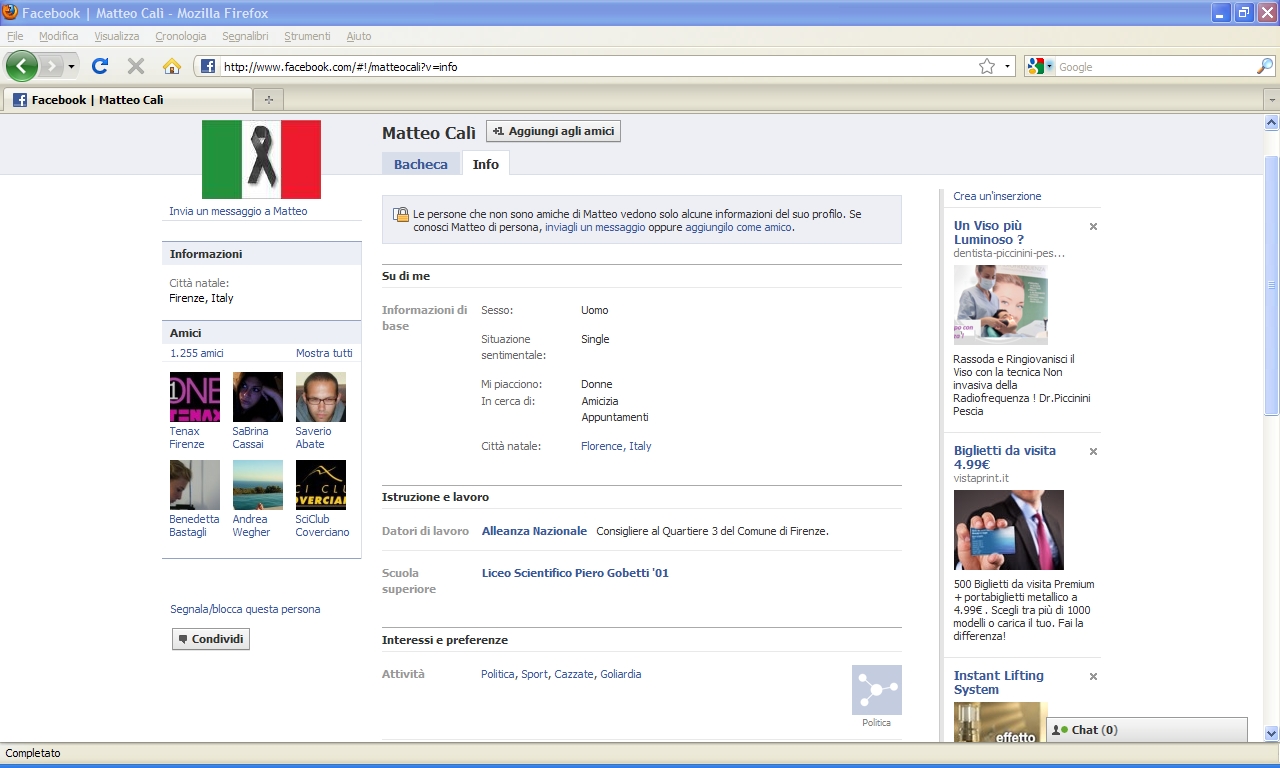Open Liceo Scientifico Piero Gobetti '01 link
The image size is (1280, 768).
pyautogui.click(x=575, y=573)
